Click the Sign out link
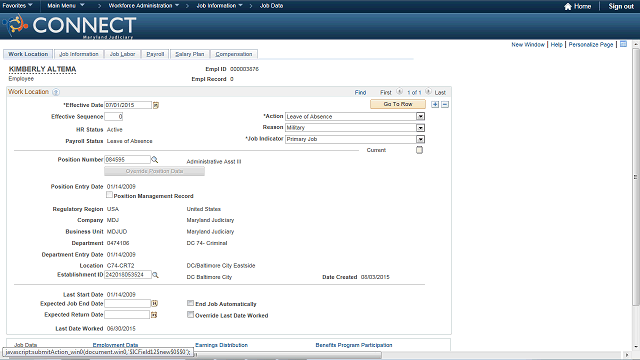Image resolution: width=640 pixels, height=360 pixels. tap(621, 6)
